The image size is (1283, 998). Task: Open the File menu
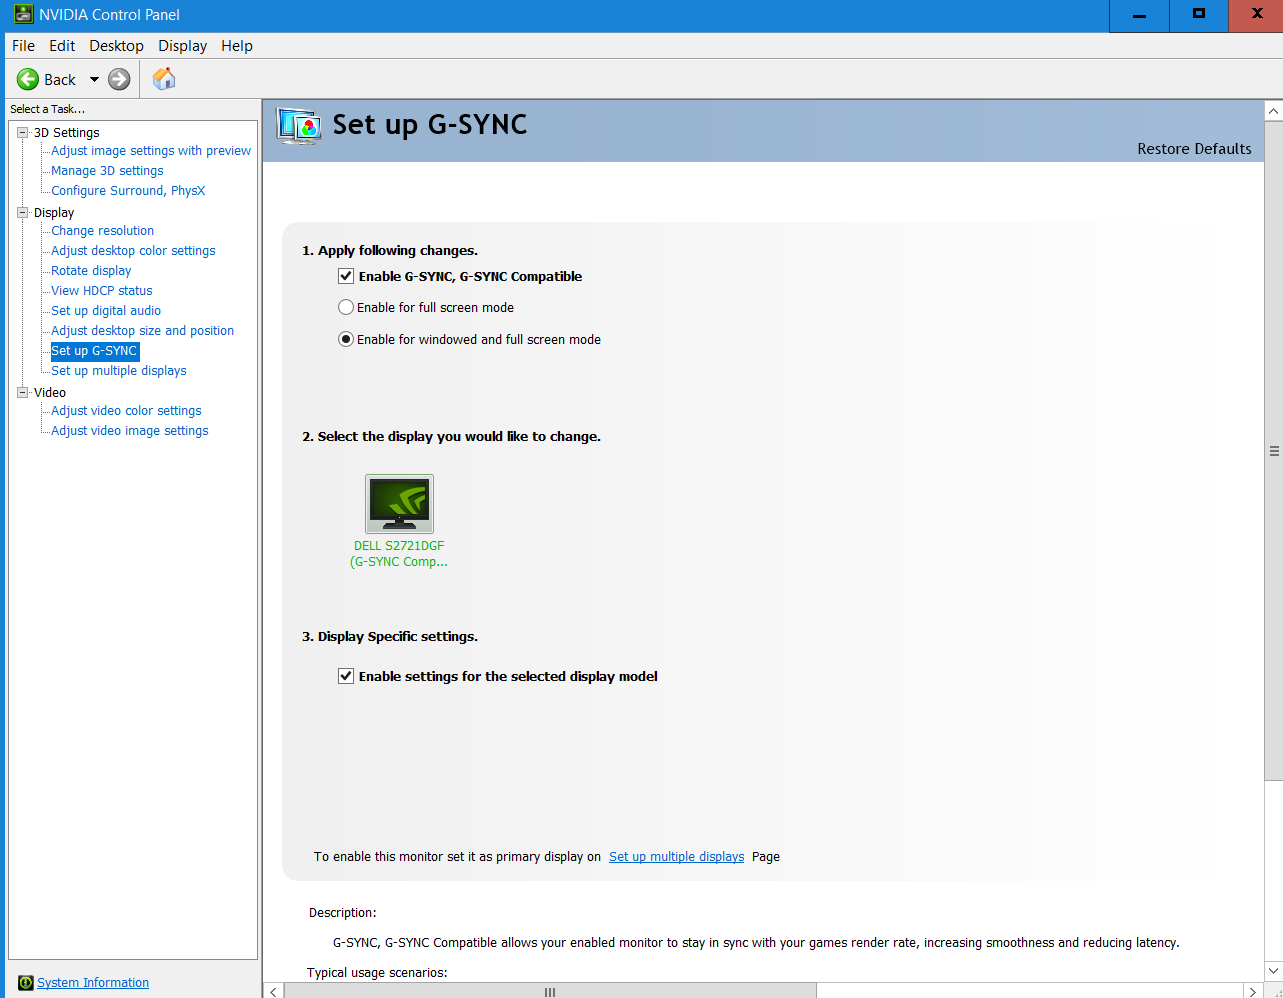coord(24,46)
